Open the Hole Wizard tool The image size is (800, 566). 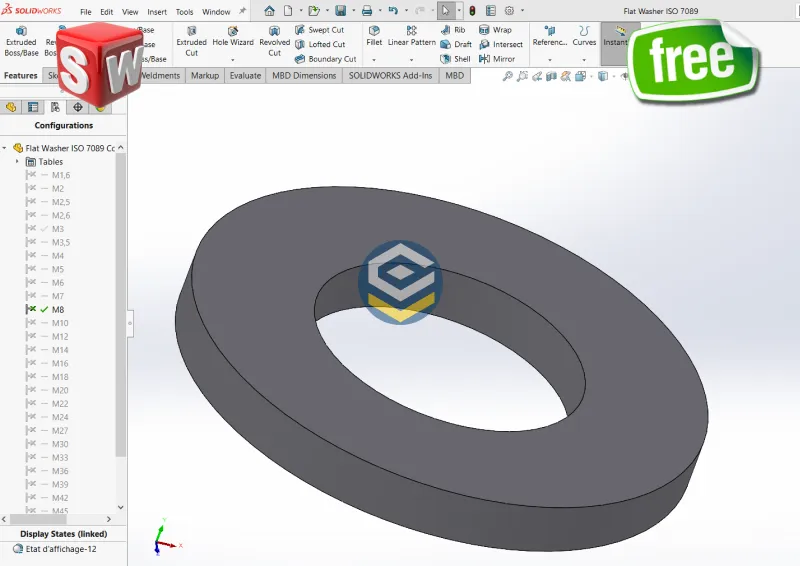point(233,41)
